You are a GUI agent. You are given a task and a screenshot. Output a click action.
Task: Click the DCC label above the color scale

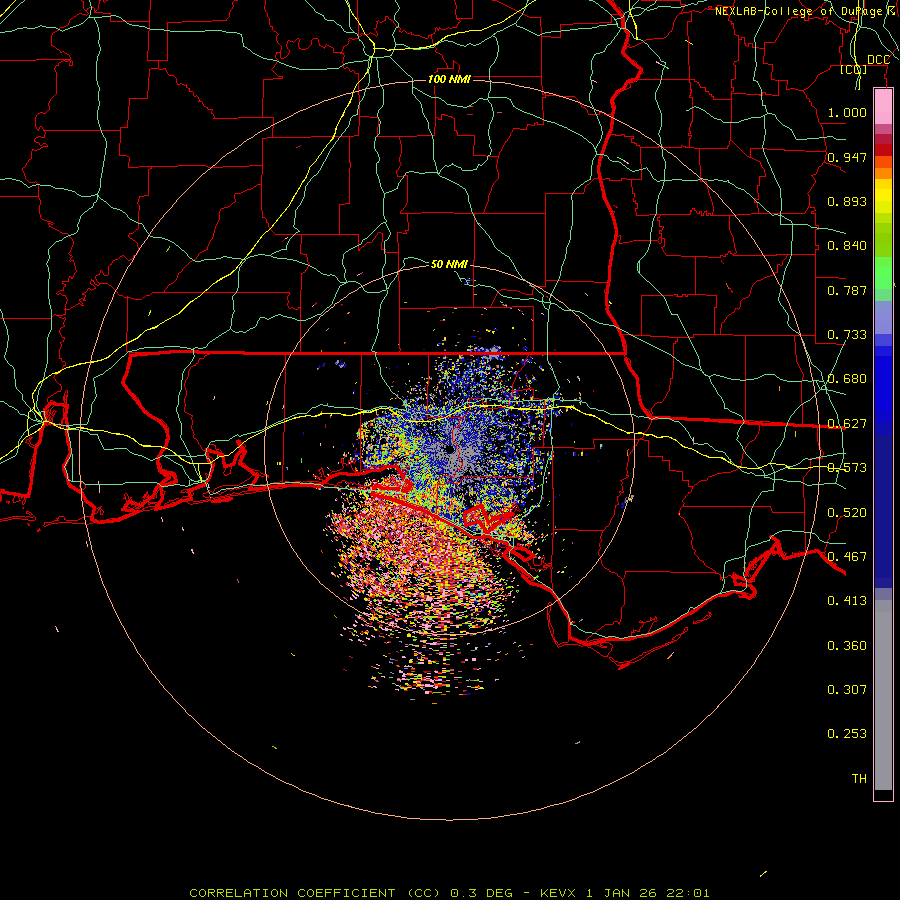point(878,60)
